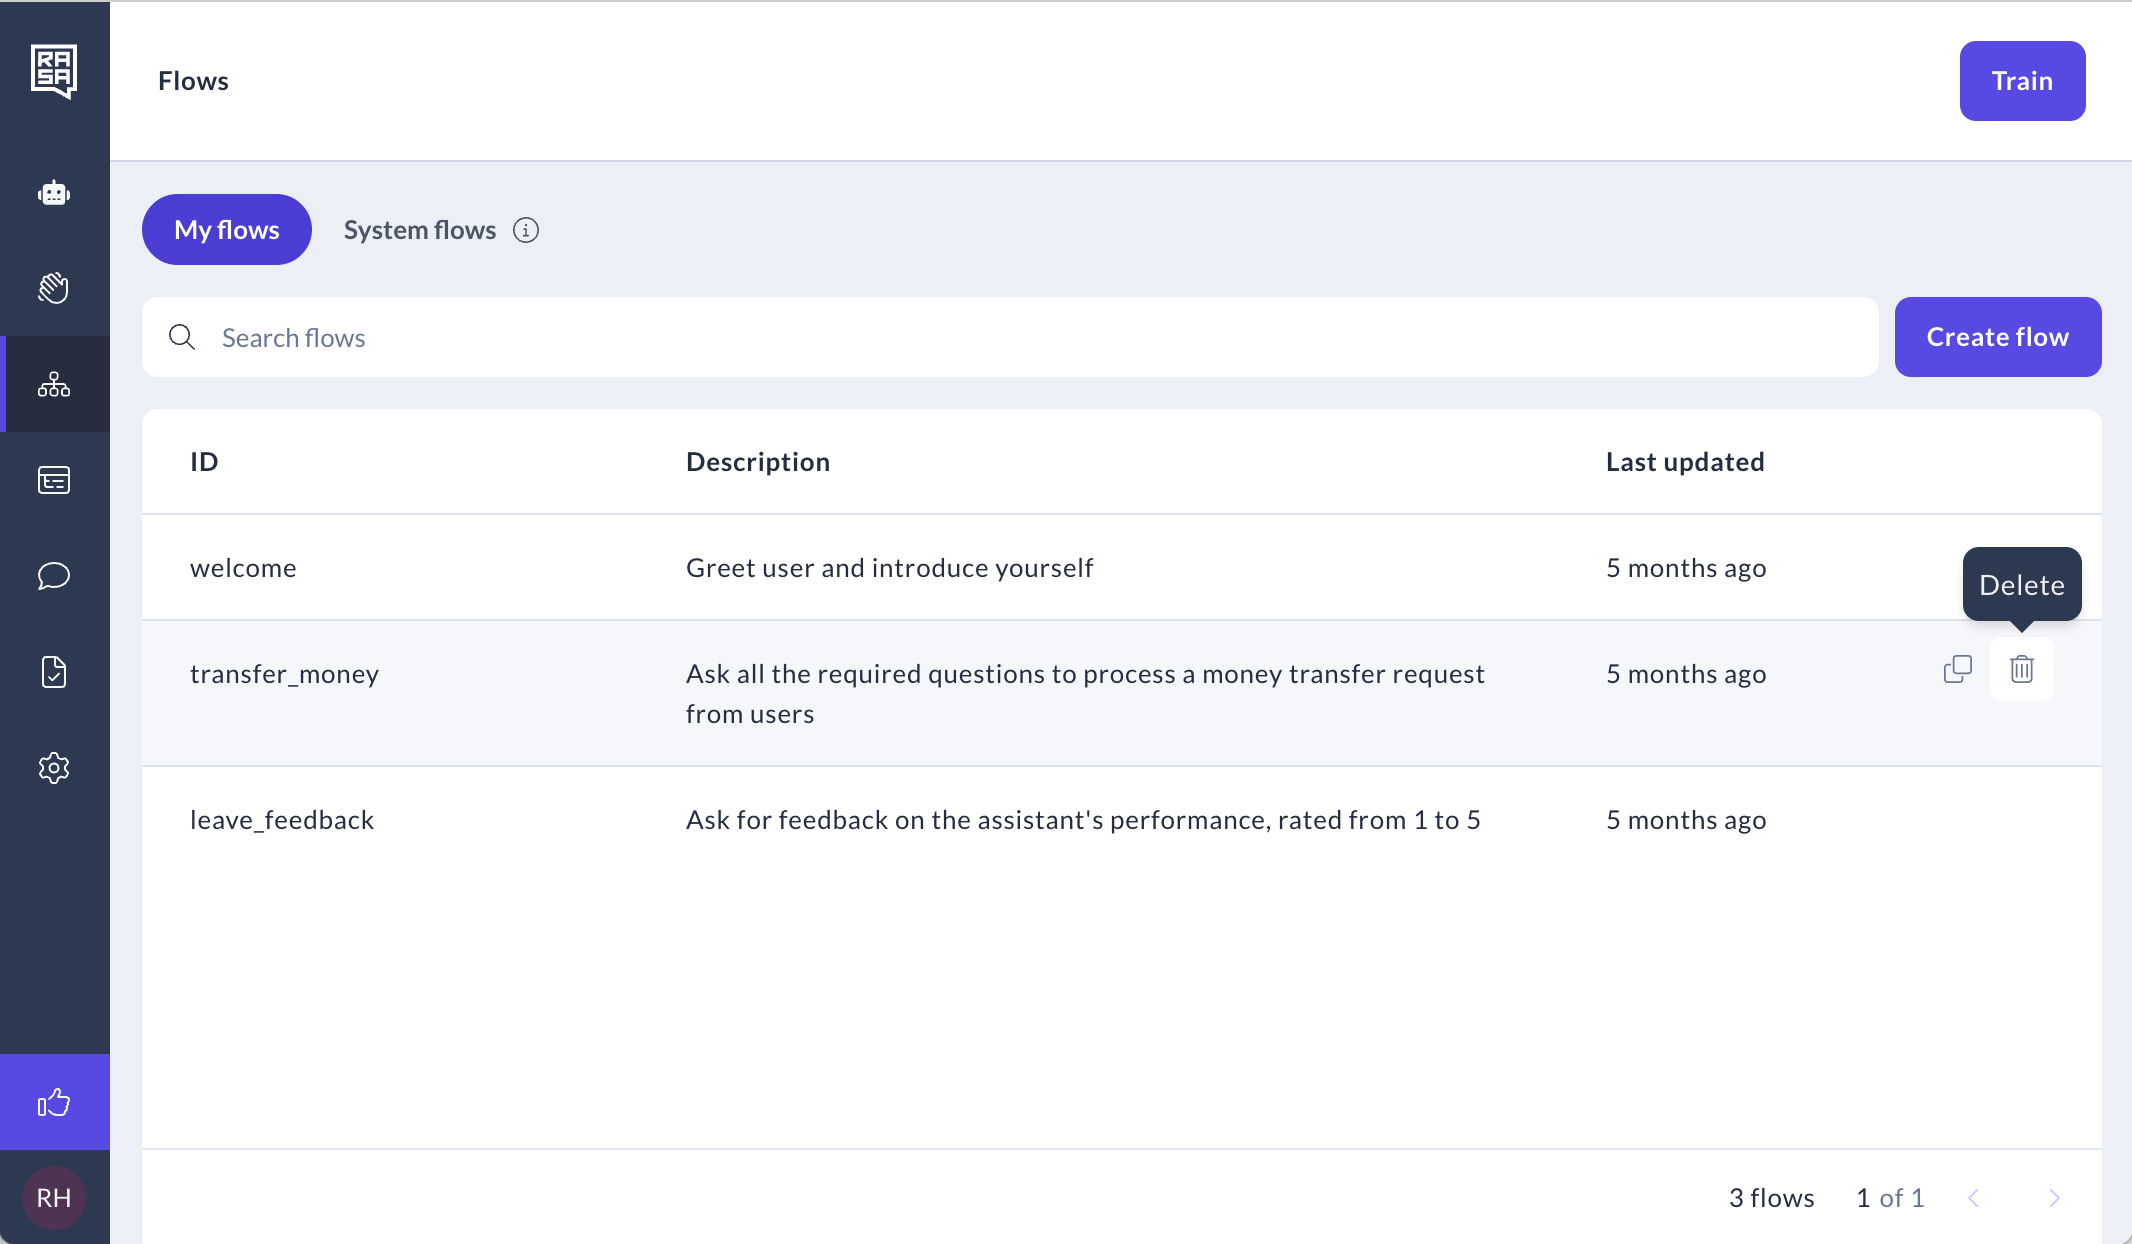2132x1244 pixels.
Task: Open the robot assistant sidebar icon
Action: (x=54, y=193)
